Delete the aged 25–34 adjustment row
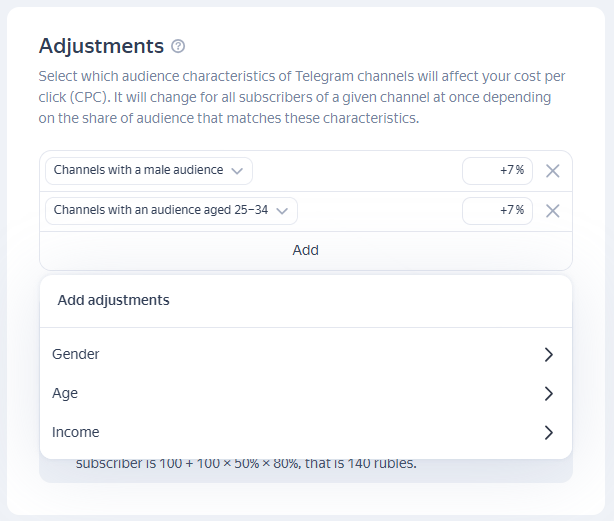Viewport: 614px width, 521px height. pyautogui.click(x=552, y=211)
